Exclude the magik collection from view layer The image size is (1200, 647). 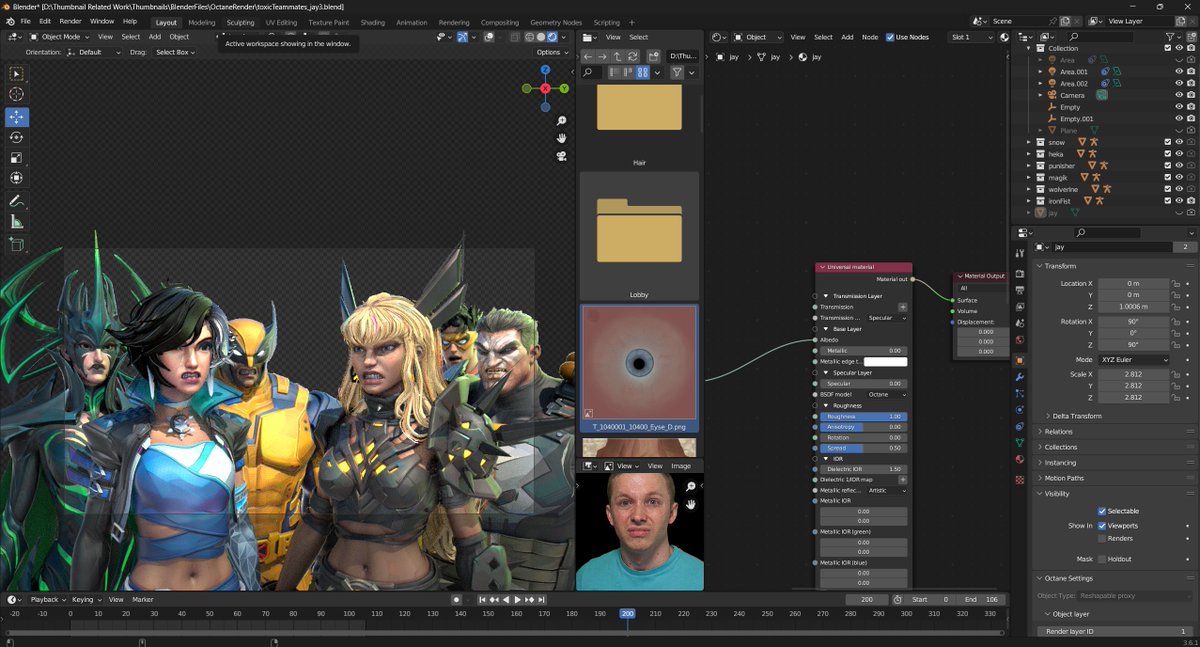[1168, 177]
